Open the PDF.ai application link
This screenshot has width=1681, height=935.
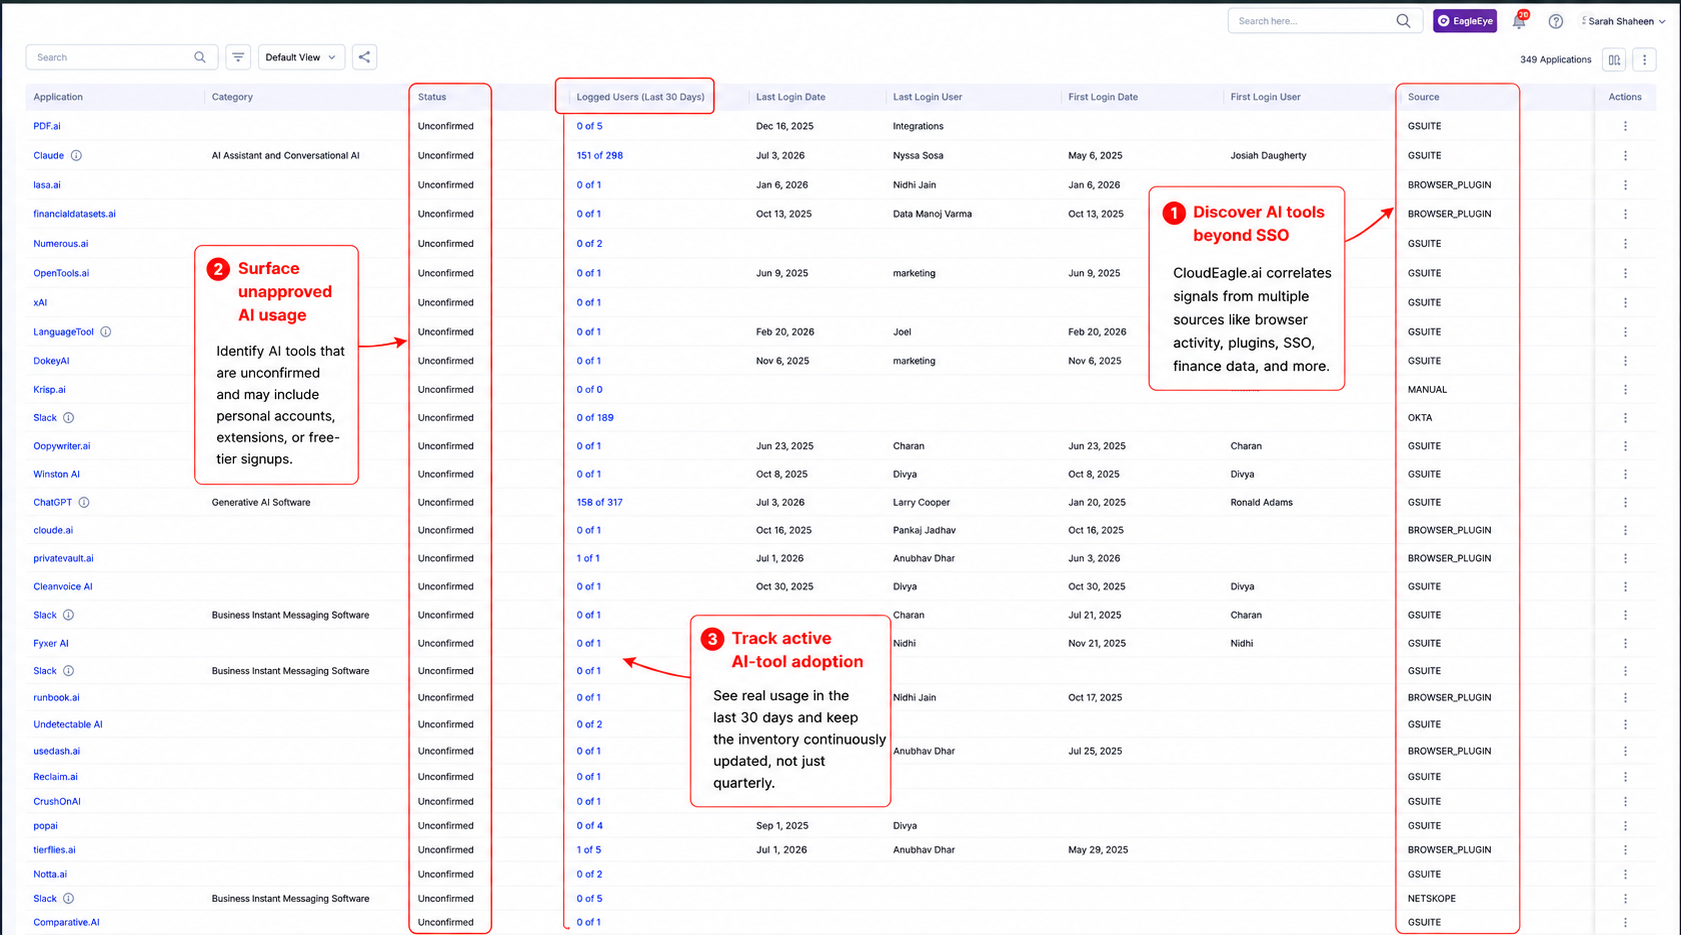47,126
